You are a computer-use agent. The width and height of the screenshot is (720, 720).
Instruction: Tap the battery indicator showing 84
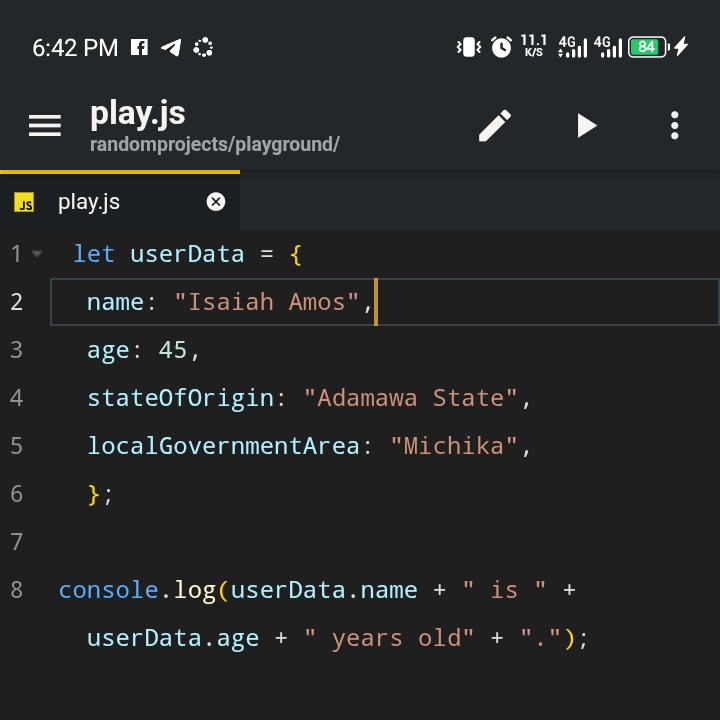pyautogui.click(x=648, y=47)
